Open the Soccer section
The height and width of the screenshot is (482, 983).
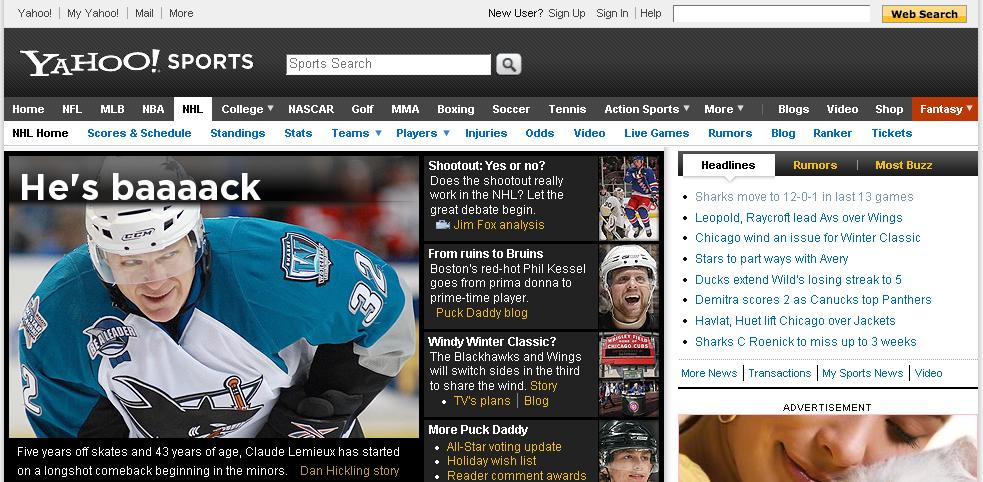(511, 109)
